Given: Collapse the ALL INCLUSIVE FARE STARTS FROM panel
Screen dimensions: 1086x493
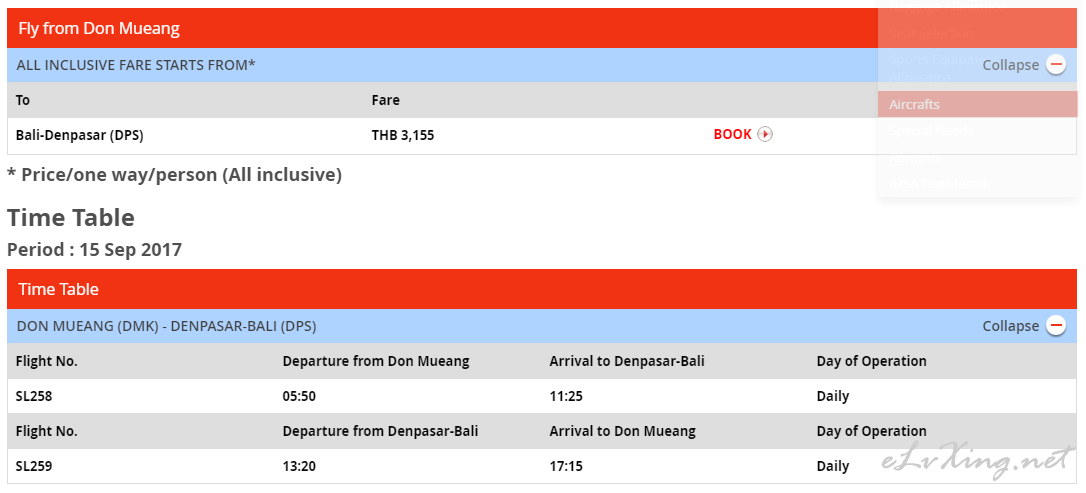Looking at the screenshot, I should click(1024, 65).
